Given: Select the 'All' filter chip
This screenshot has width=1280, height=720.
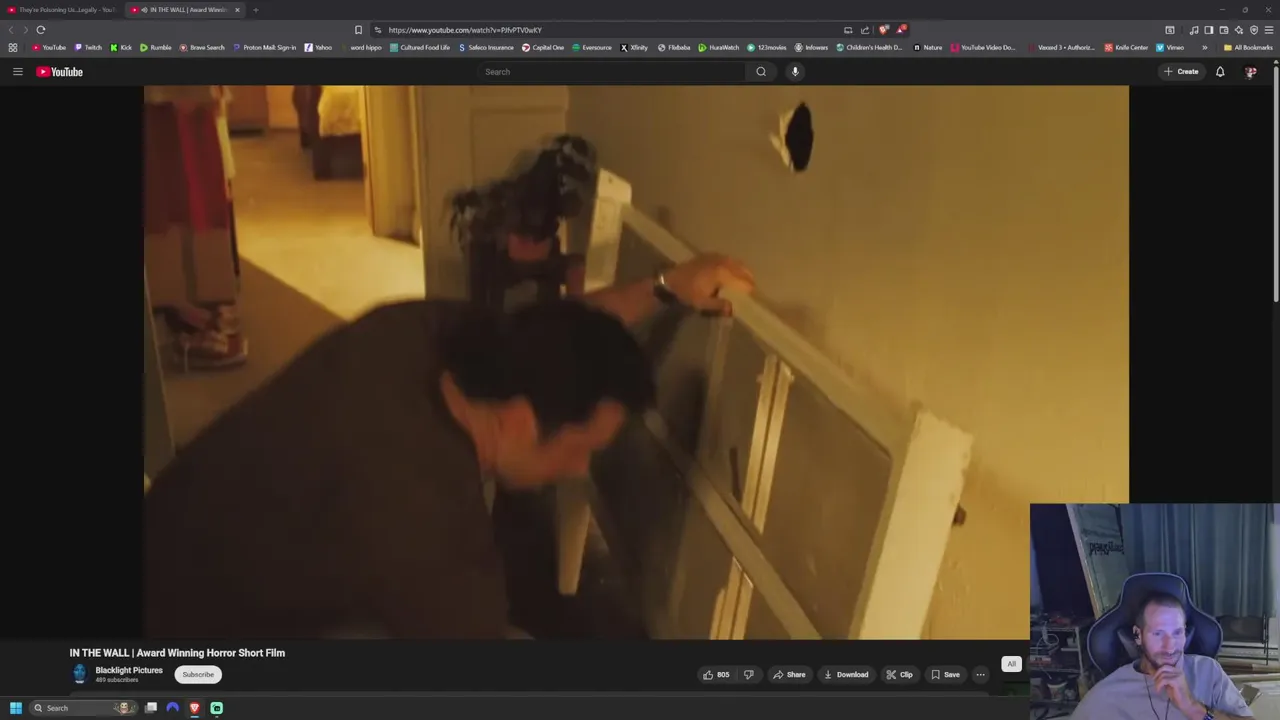Looking at the screenshot, I should pyautogui.click(x=1011, y=664).
